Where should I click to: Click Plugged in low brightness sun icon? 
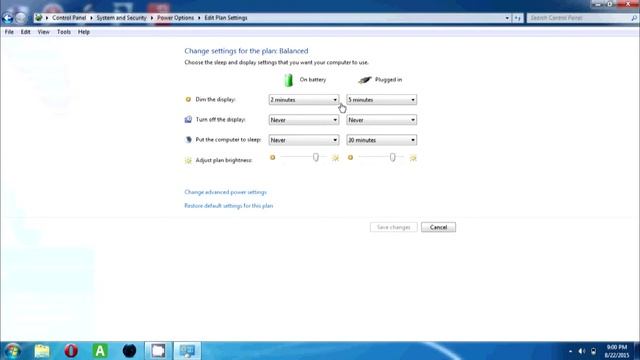[350, 158]
